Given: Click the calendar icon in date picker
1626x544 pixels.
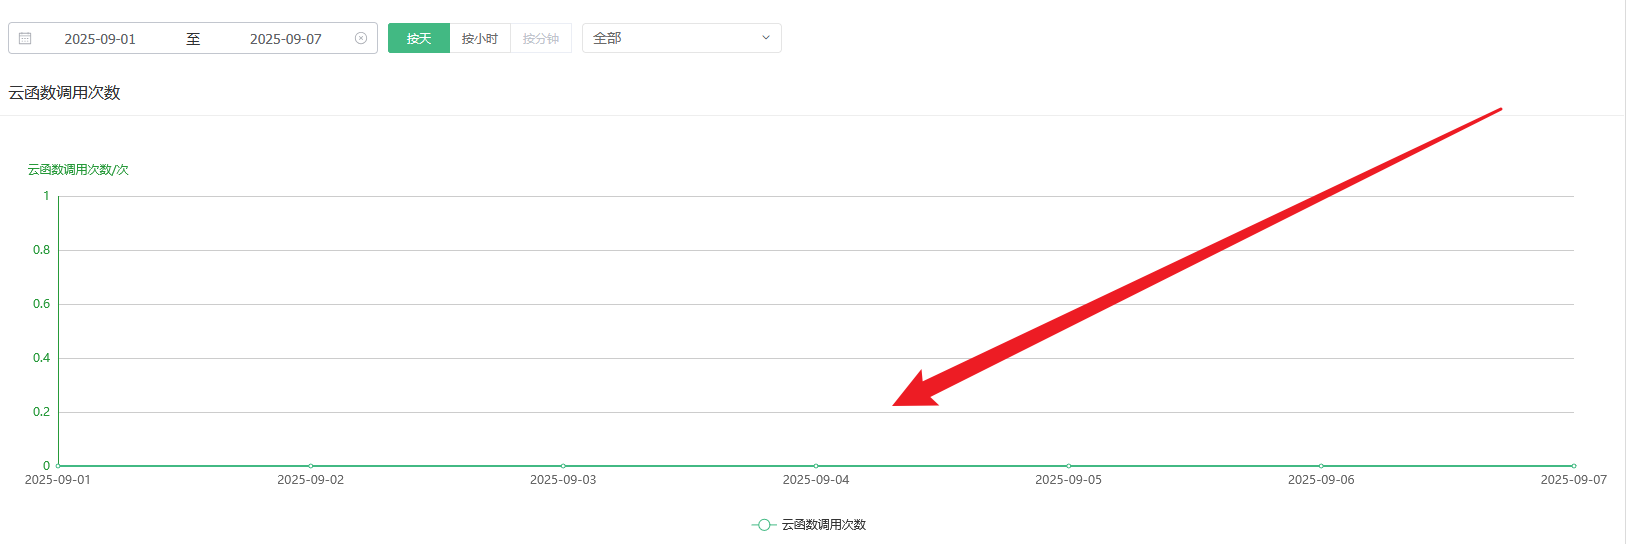Looking at the screenshot, I should tap(25, 38).
